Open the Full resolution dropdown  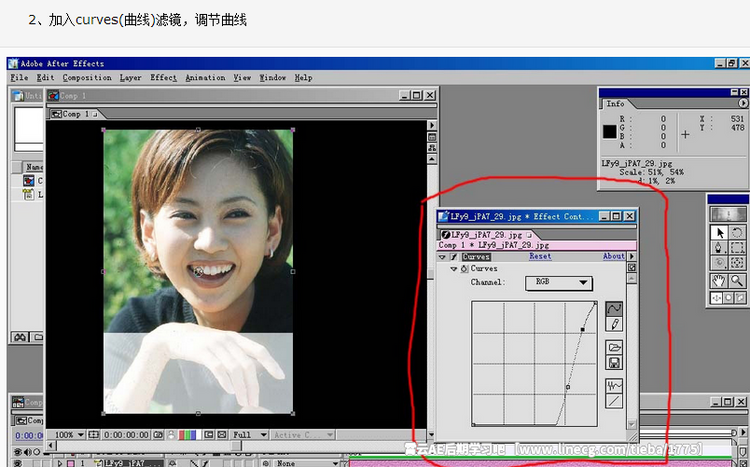(x=249, y=435)
